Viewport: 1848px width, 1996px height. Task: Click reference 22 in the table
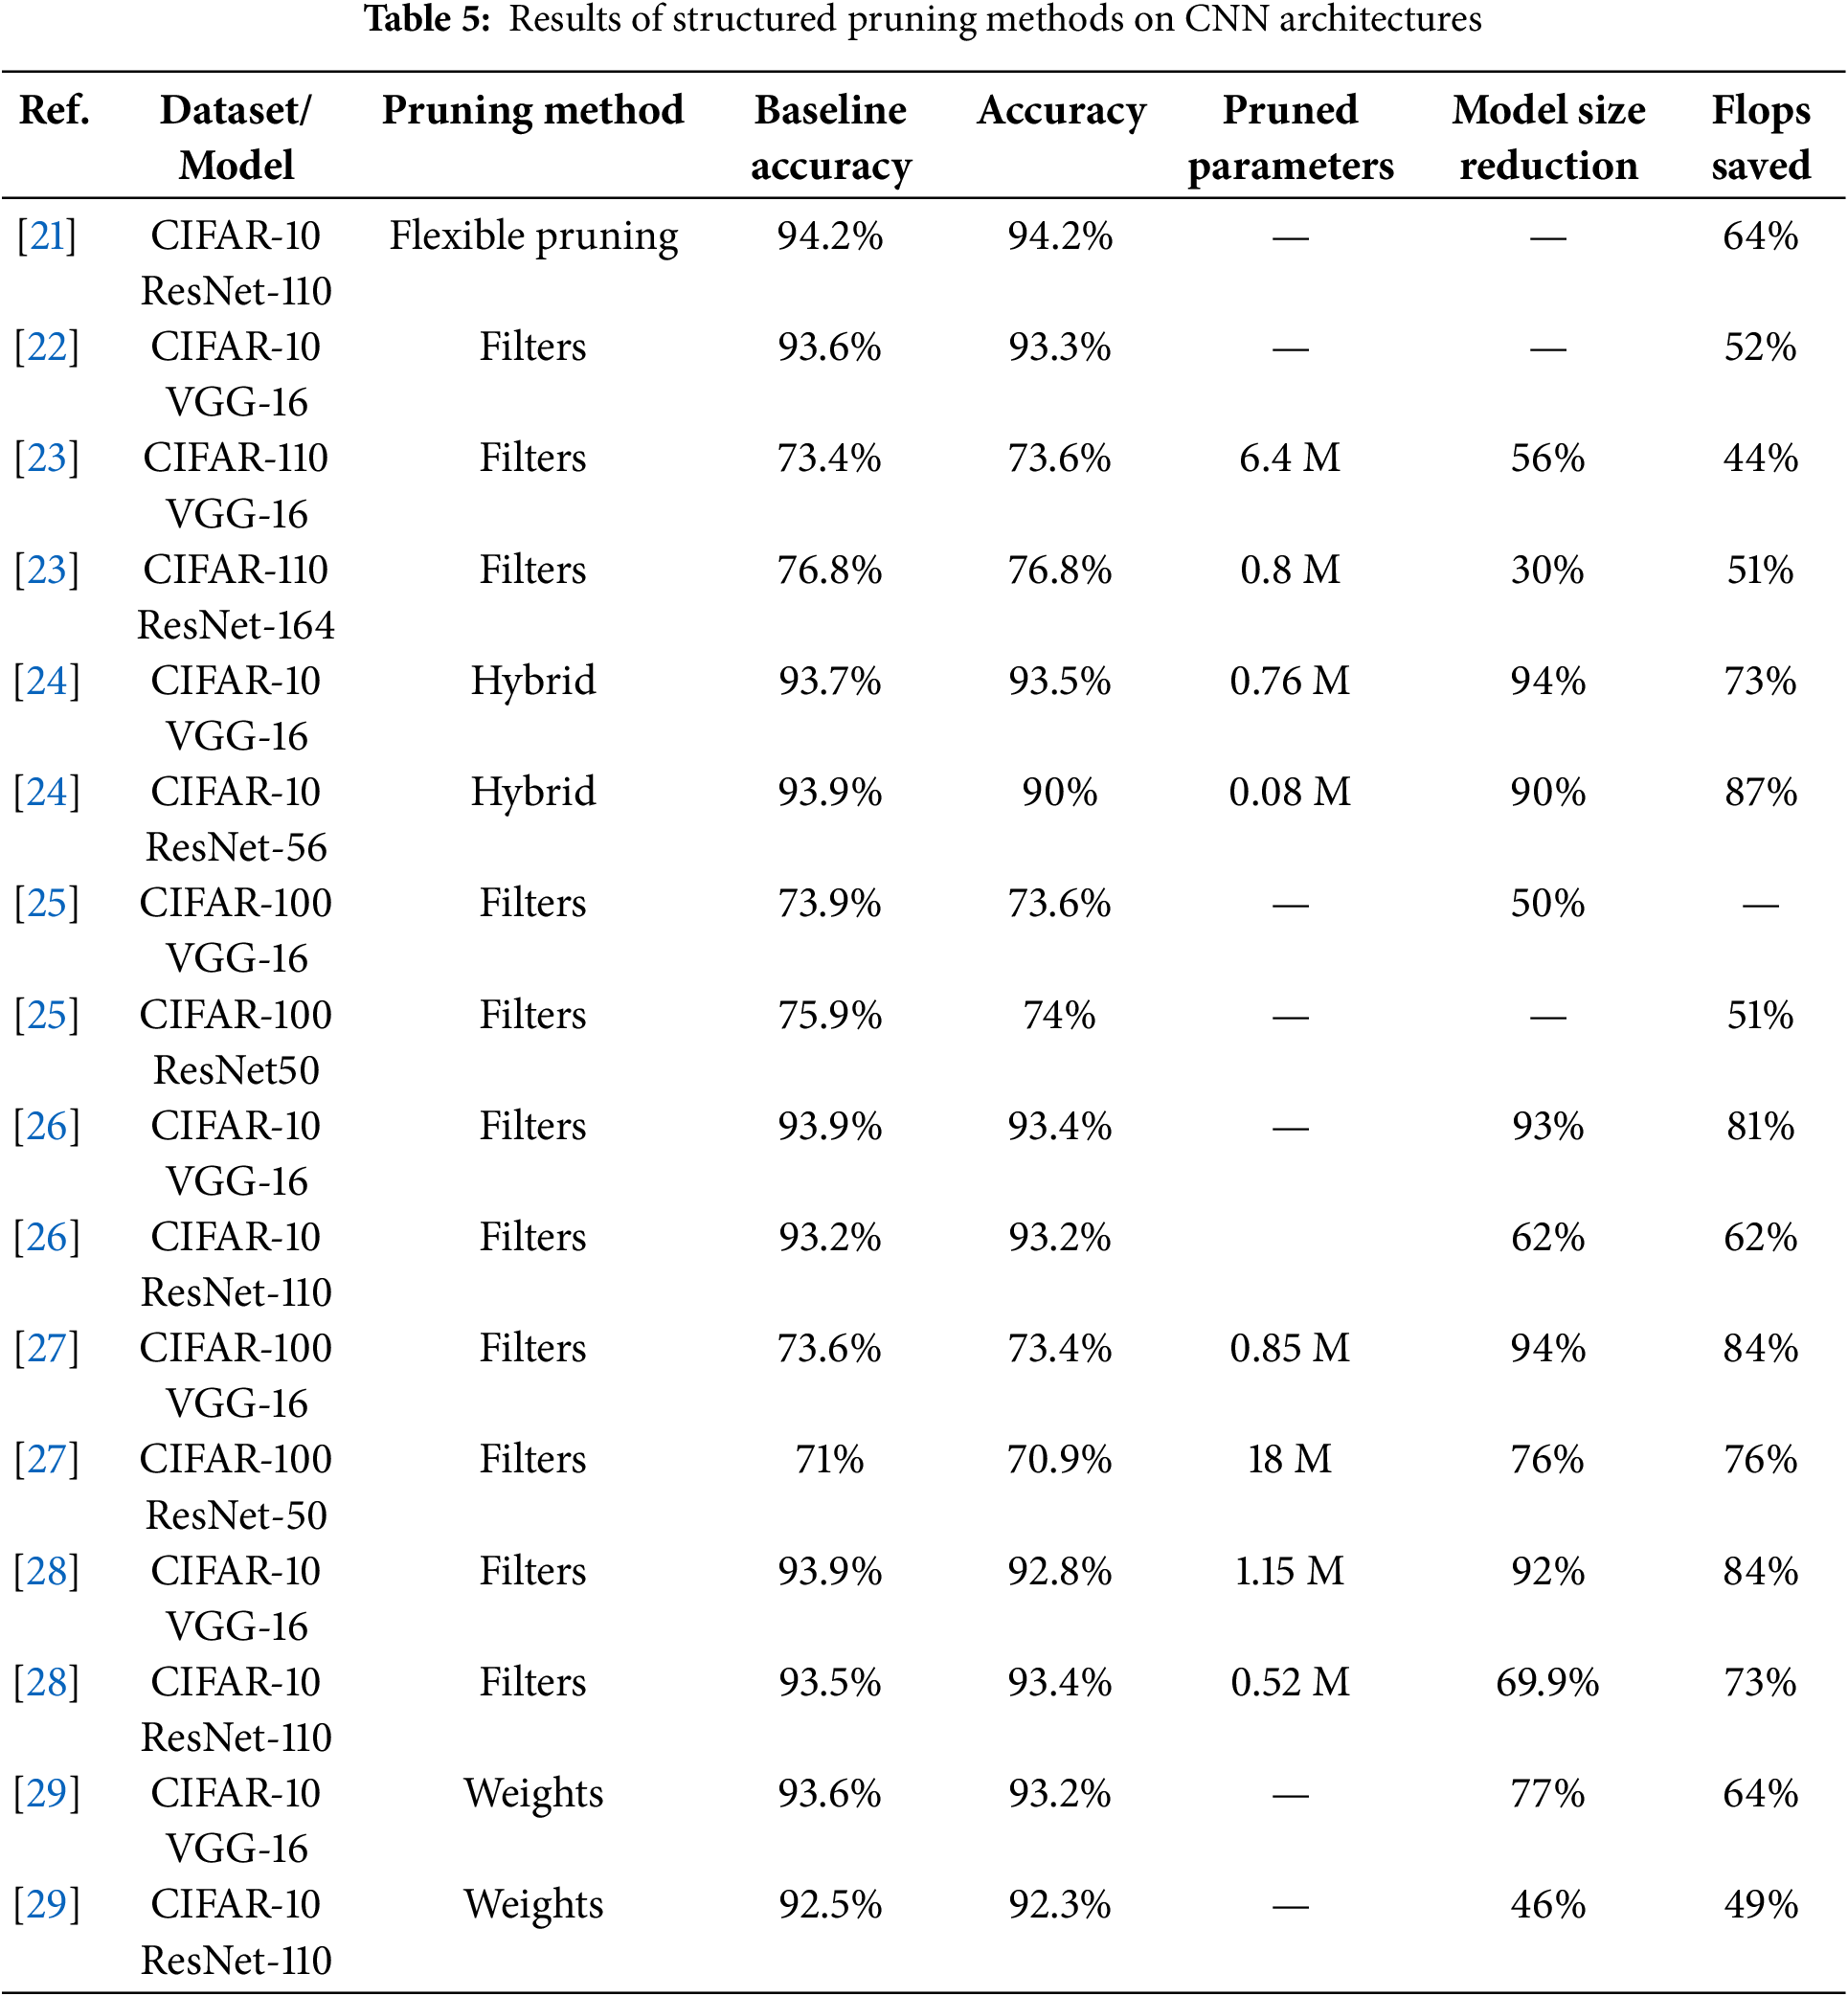coord(47,348)
